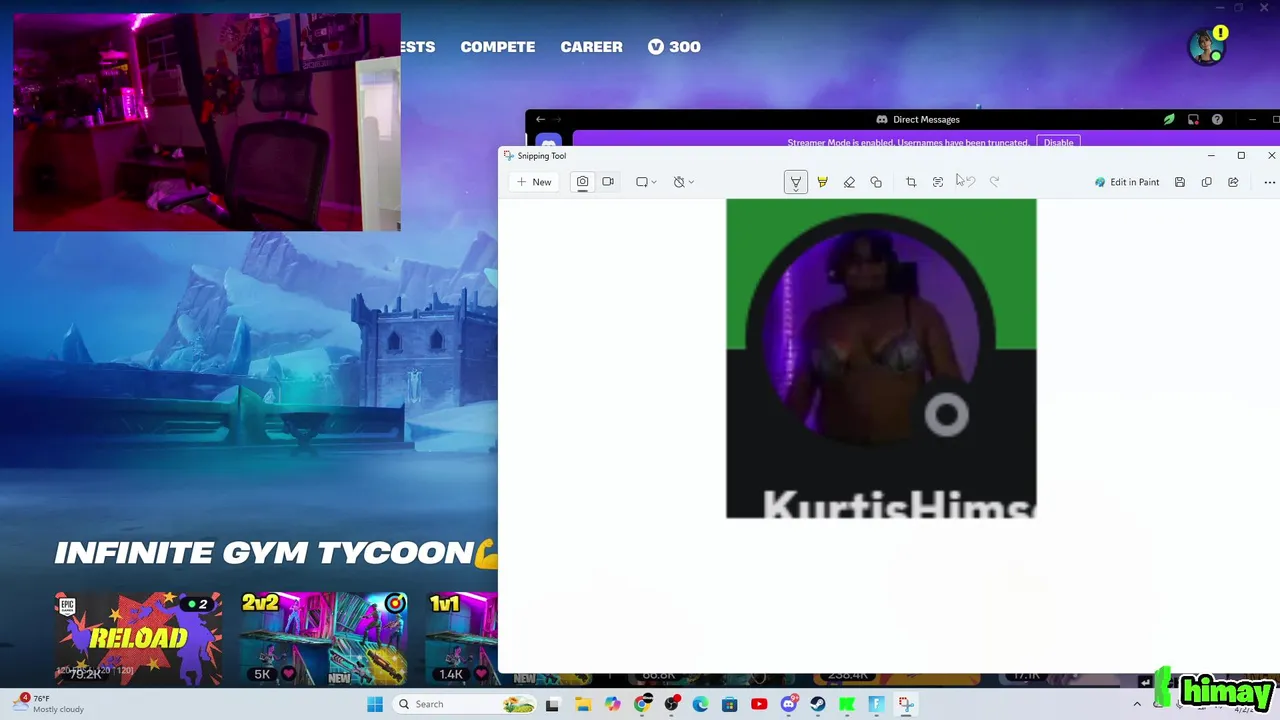This screenshot has height=720, width=1280.
Task: Select the Ballpoint pen tool
Action: tap(795, 182)
